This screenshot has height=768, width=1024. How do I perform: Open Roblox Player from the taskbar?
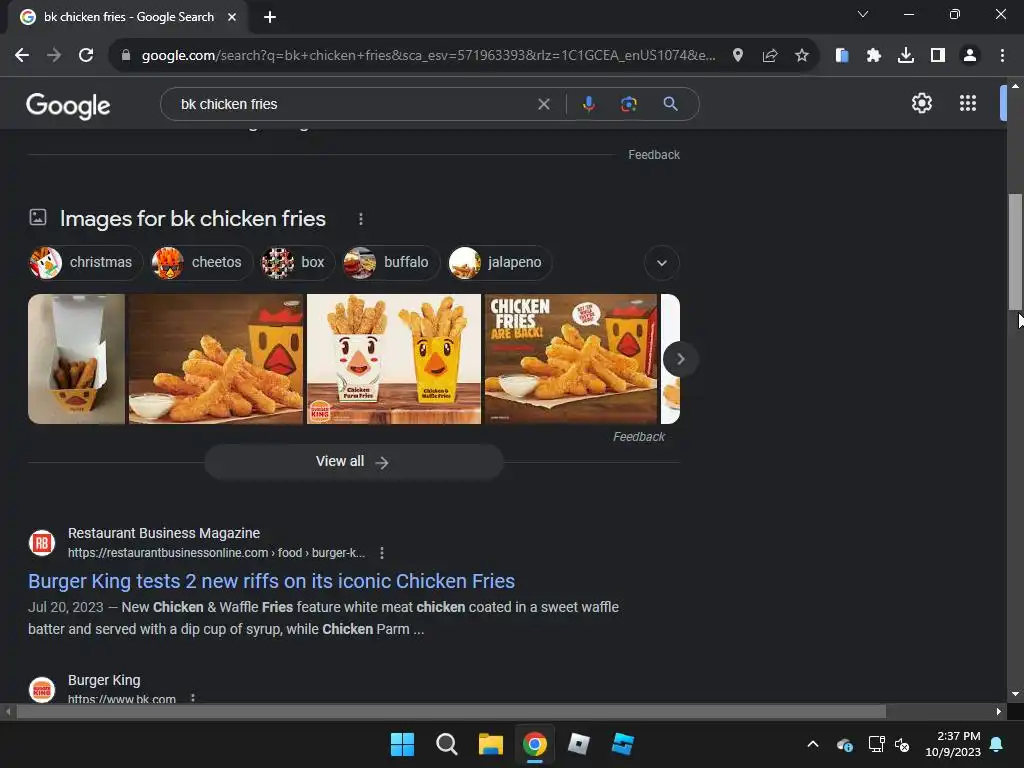579,744
